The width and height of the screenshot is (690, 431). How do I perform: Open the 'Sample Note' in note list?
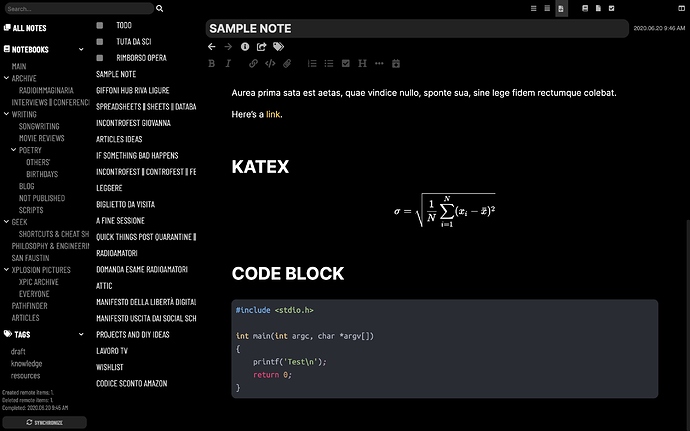click(x=116, y=74)
